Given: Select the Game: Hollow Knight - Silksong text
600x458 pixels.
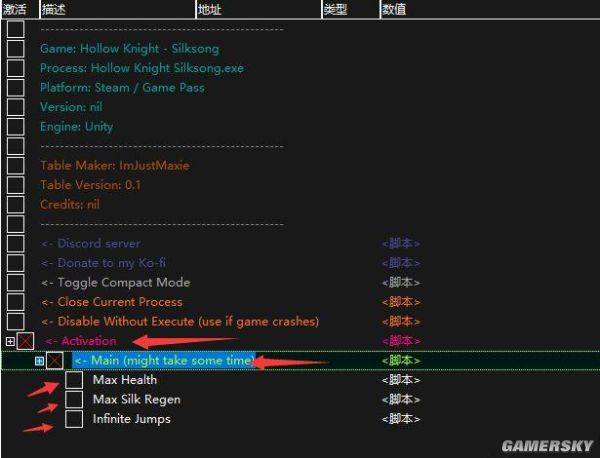Looking at the screenshot, I should tap(130, 49).
